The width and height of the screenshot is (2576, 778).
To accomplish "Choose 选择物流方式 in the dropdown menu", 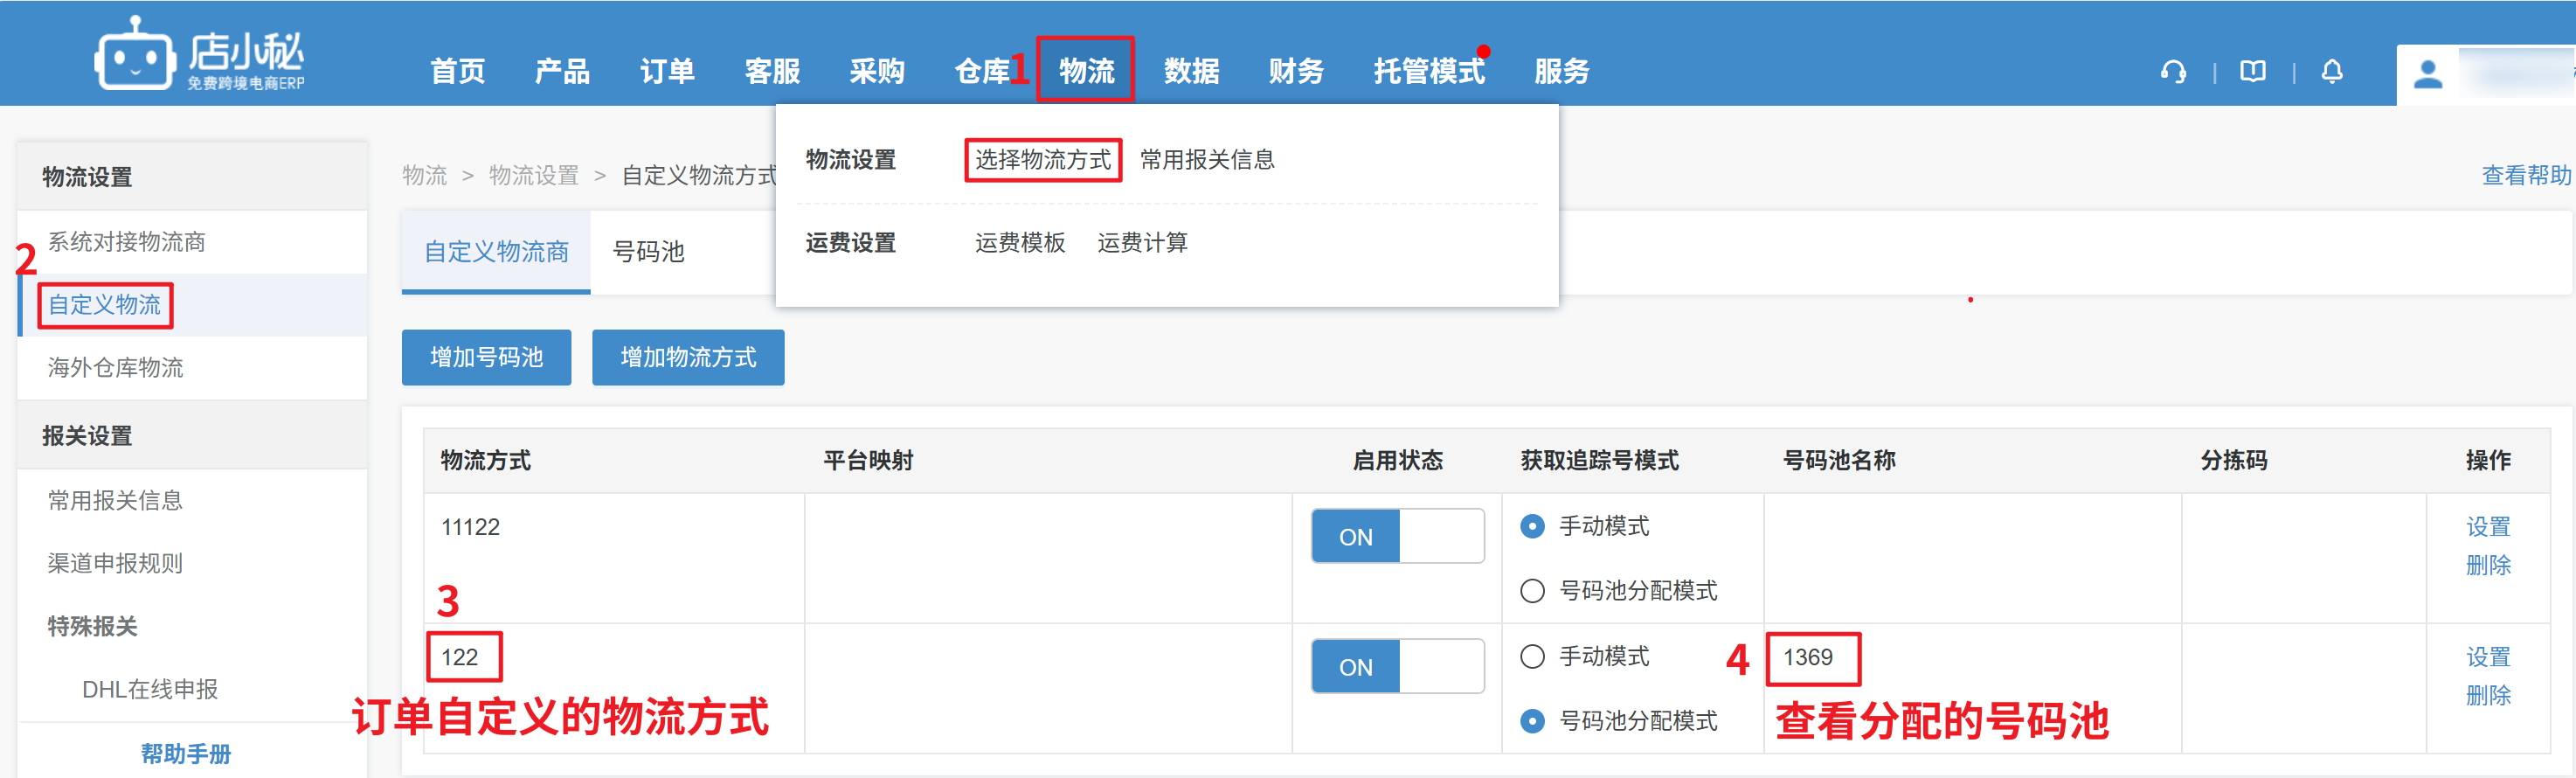I will pos(1042,160).
